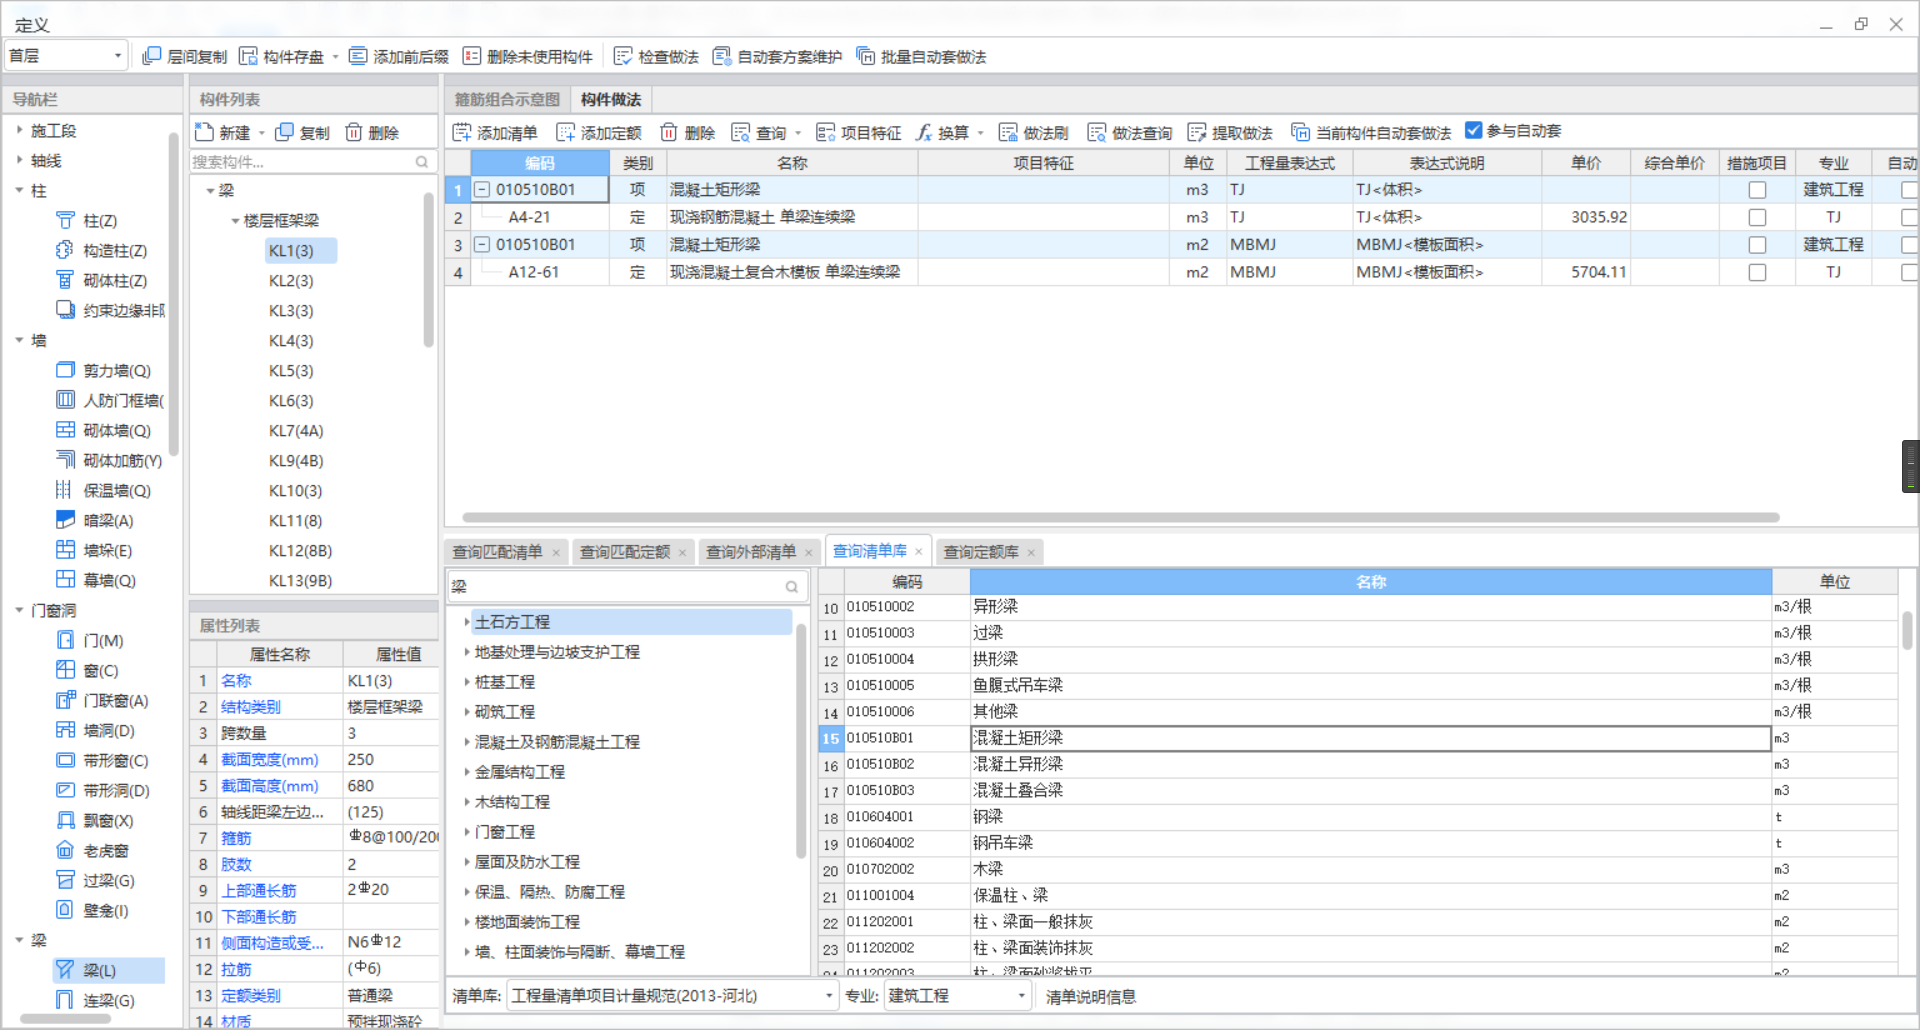Select 梁(L) in navigation bar

pos(108,970)
